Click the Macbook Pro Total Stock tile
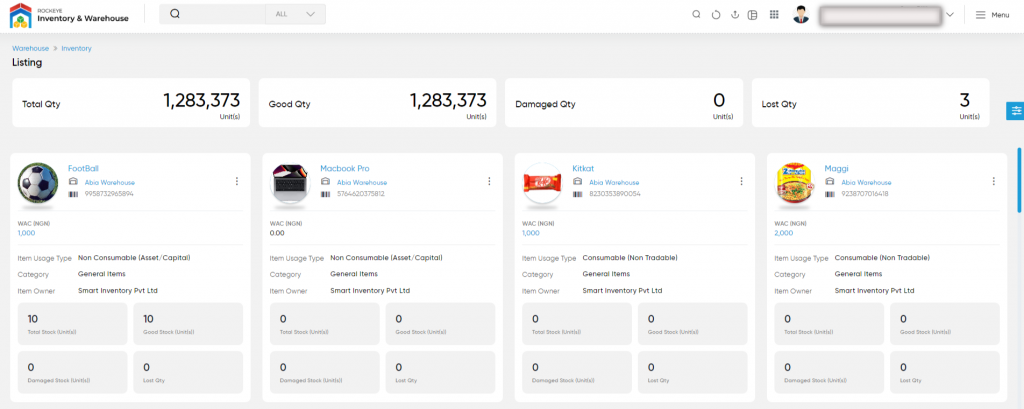1024x409 pixels. tap(325, 323)
